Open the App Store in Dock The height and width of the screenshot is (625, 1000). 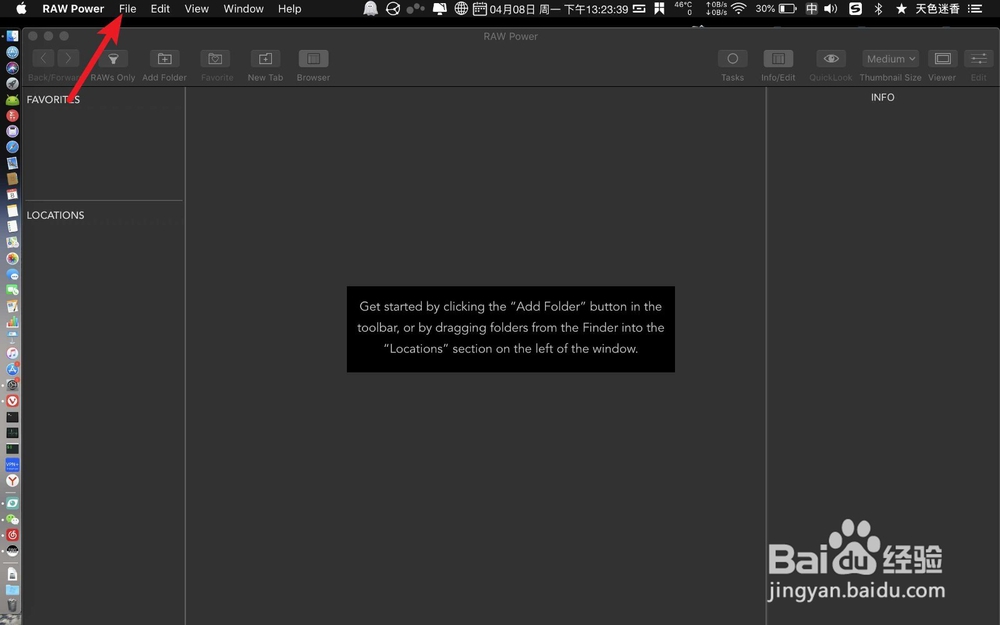click(x=12, y=369)
